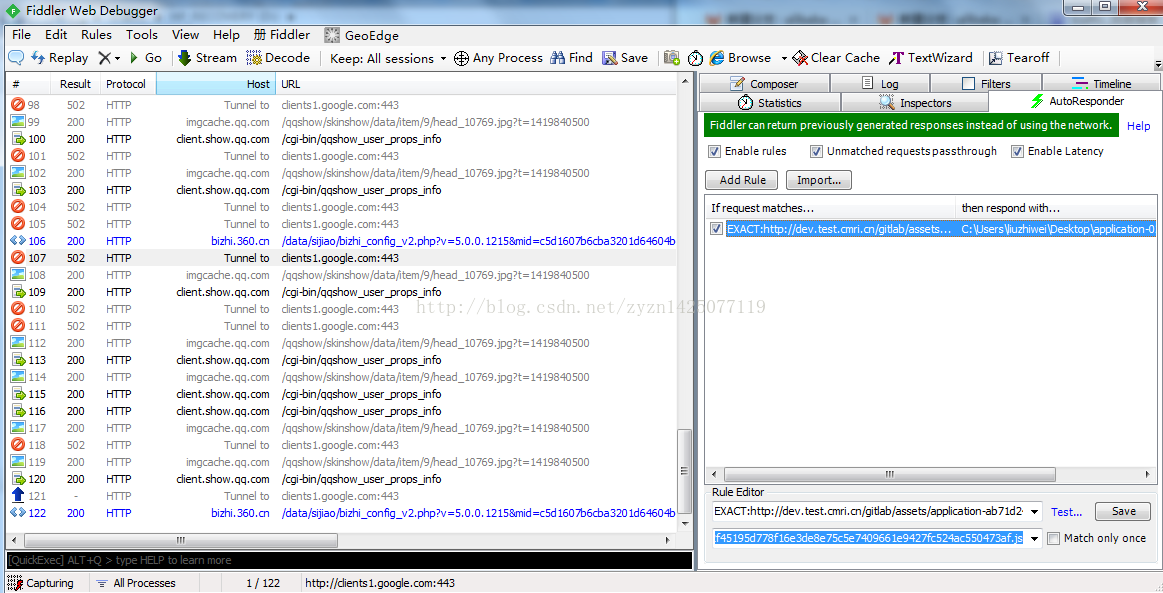Click the timer stopwatch toolbar icon
The image size is (1163, 593).
[x=695, y=58]
